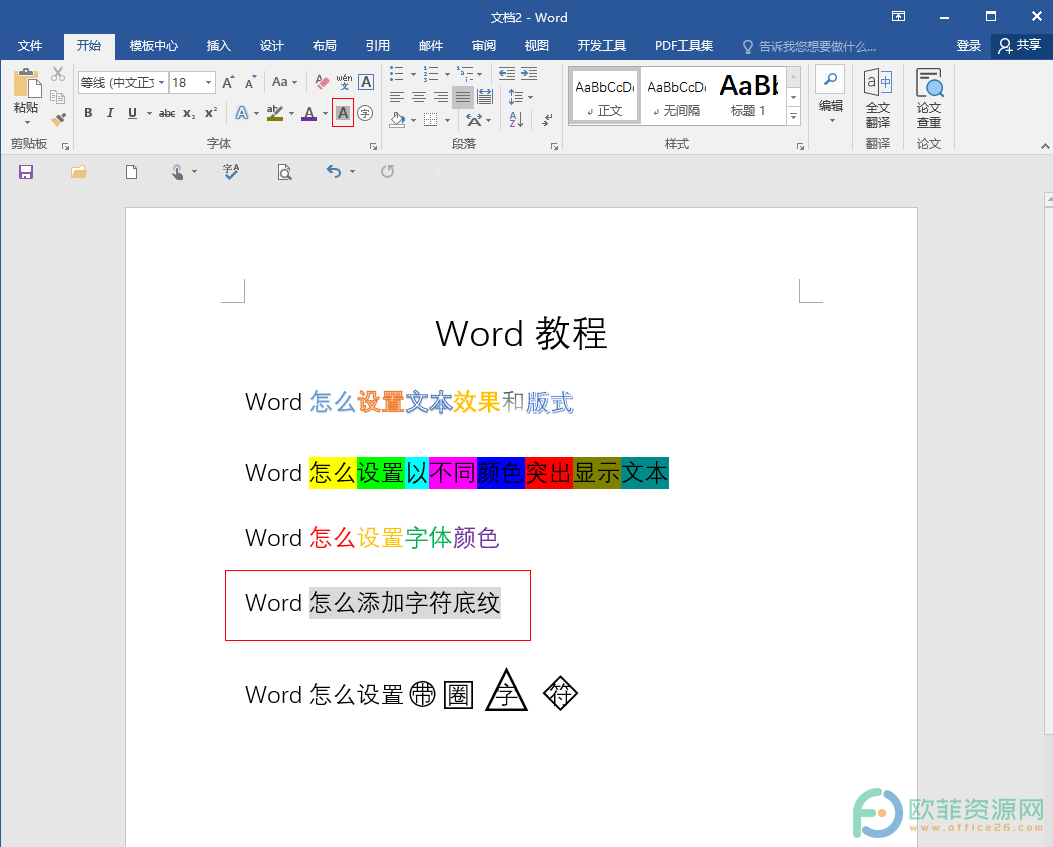Sort text with A-Z sort icon

point(516,120)
